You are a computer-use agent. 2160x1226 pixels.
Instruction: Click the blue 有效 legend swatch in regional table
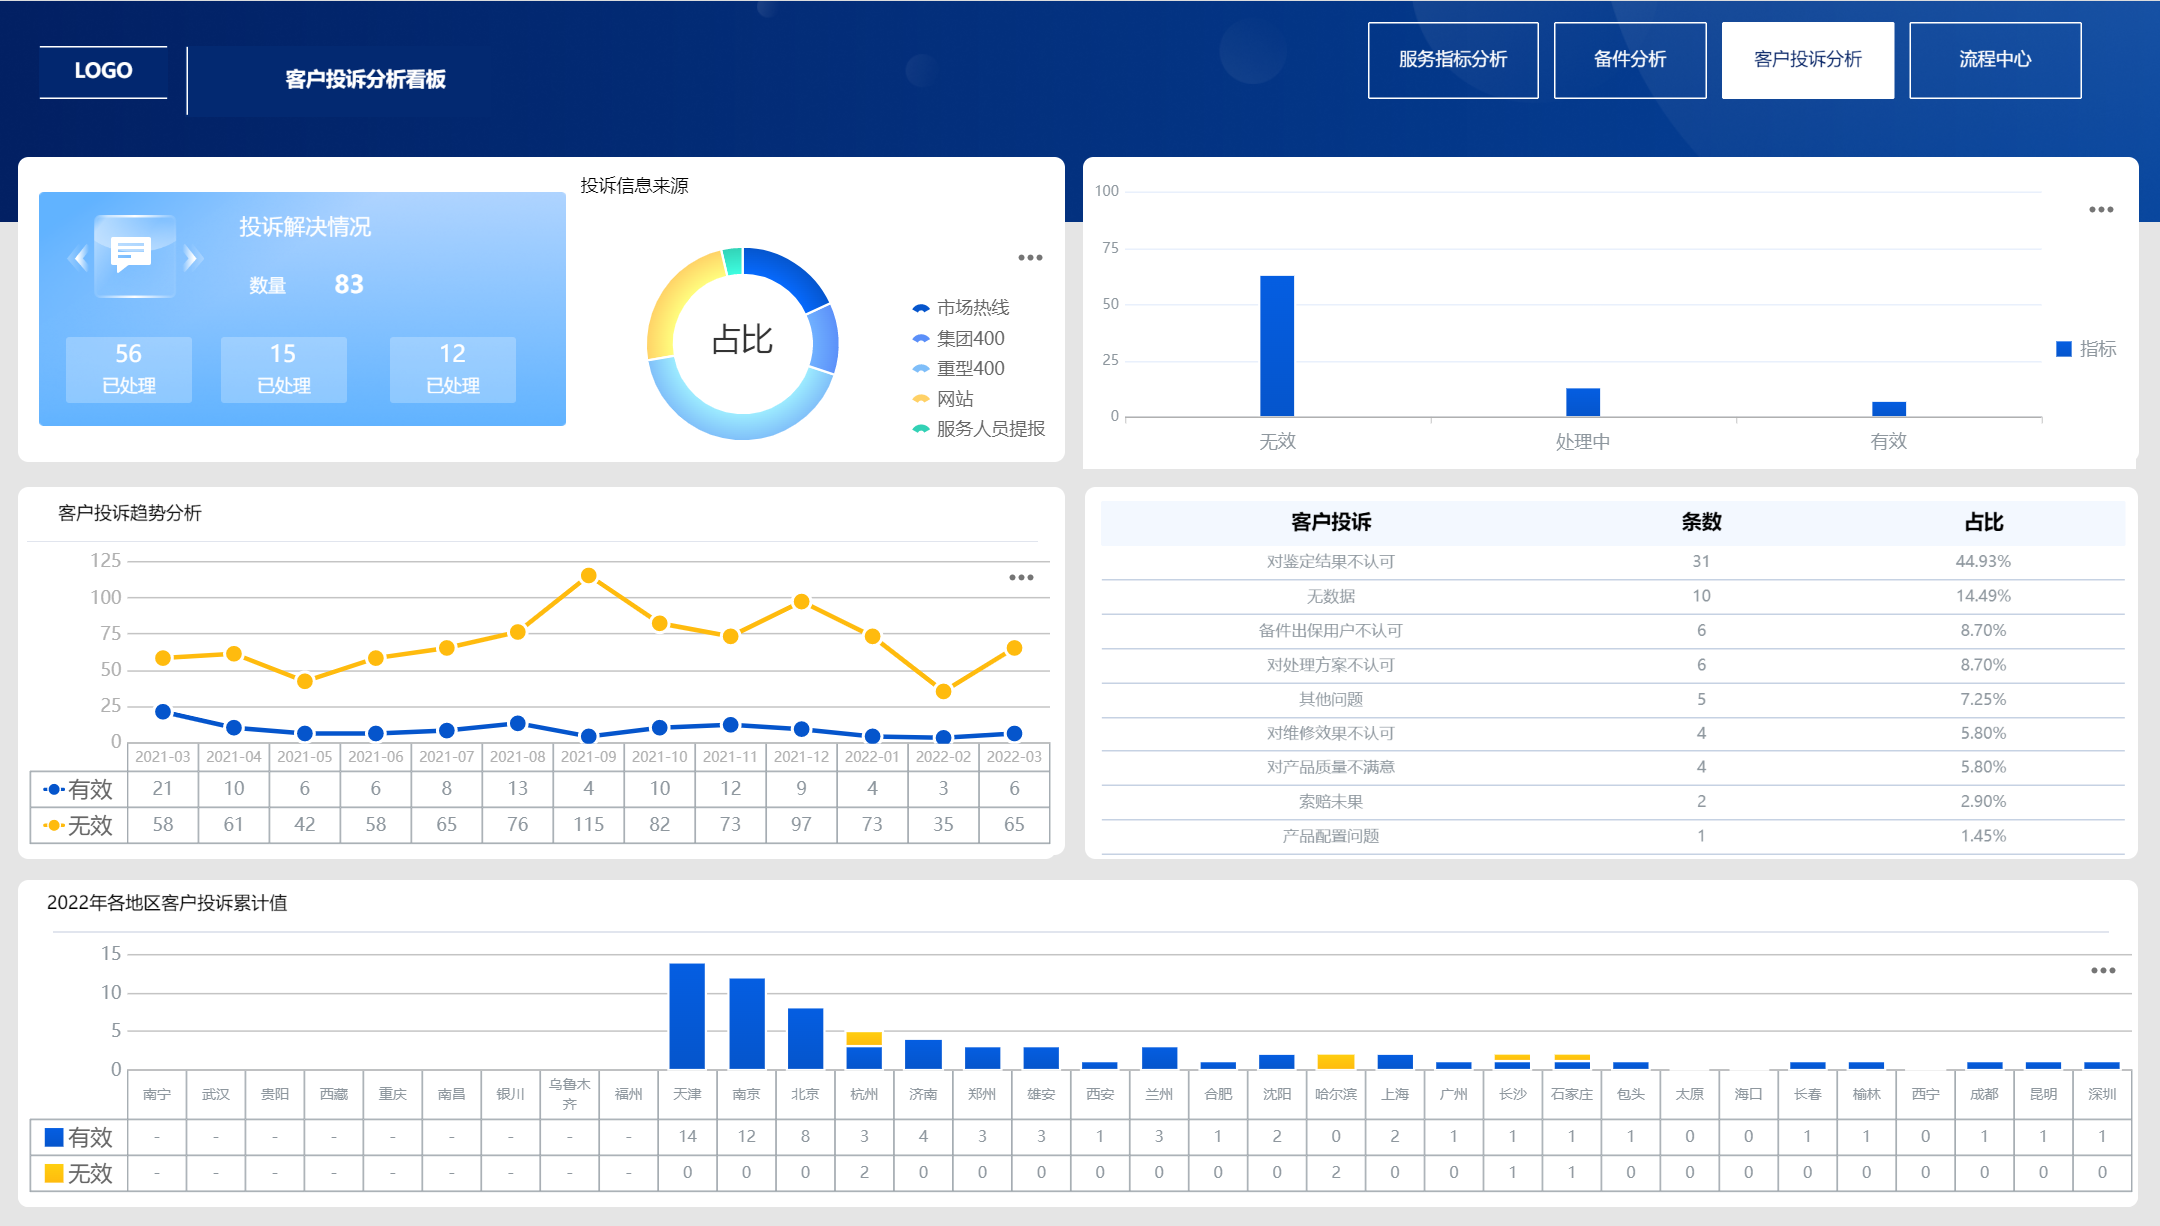[x=54, y=1138]
